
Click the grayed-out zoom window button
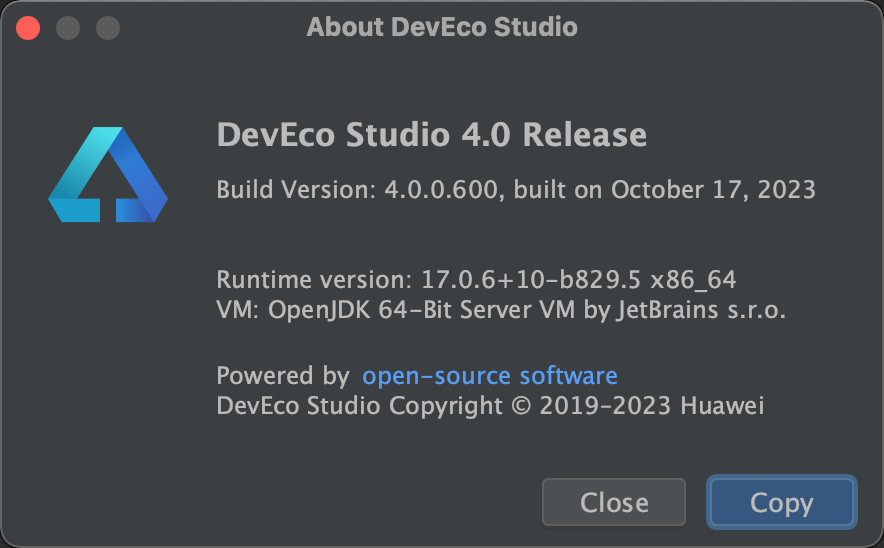108,28
